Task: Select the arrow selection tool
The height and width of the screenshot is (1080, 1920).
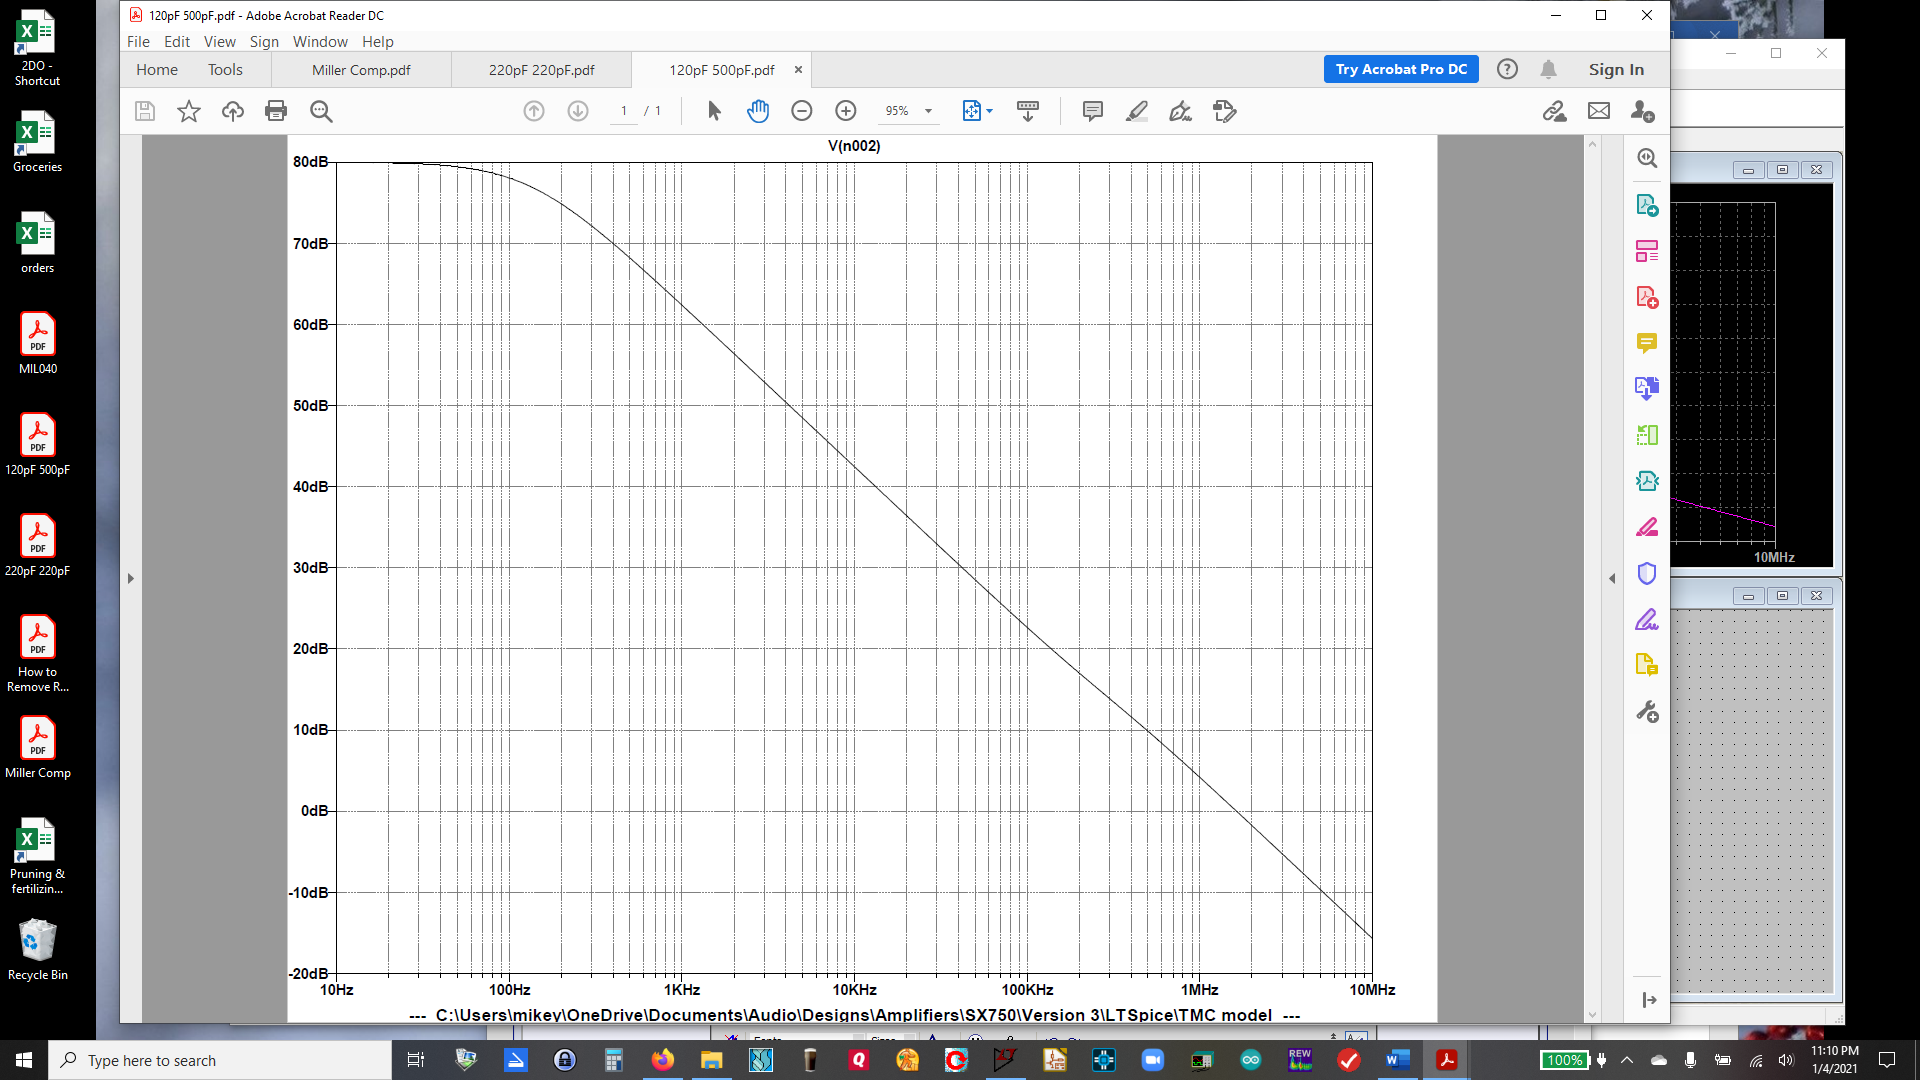Action: [714, 111]
